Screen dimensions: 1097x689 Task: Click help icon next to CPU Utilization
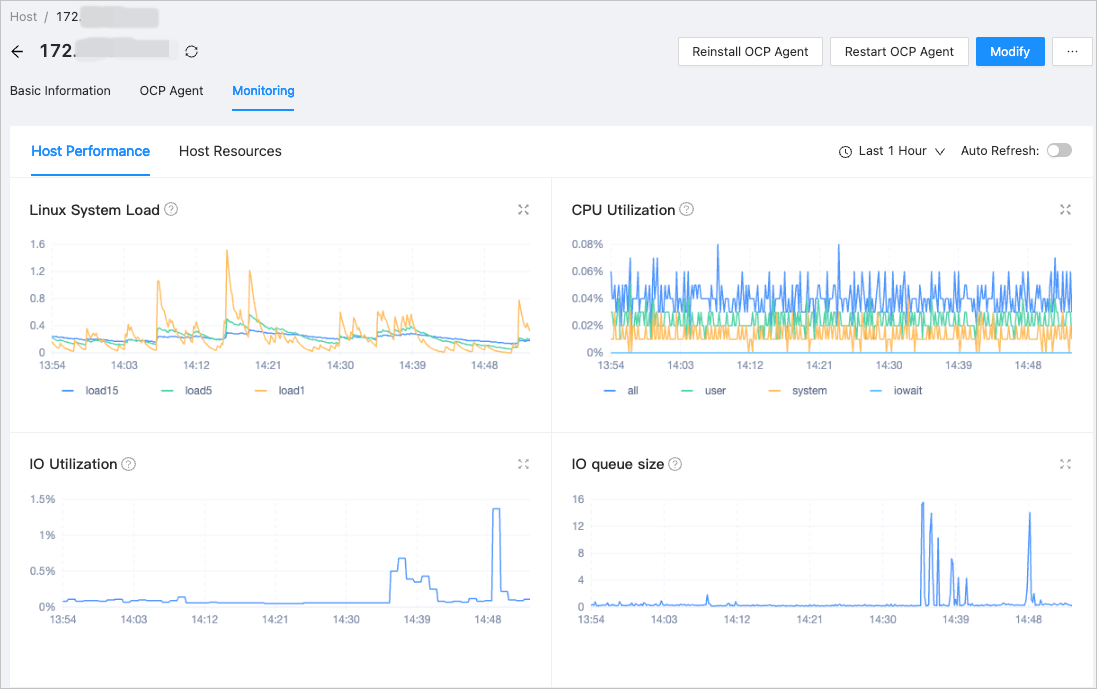tap(686, 210)
